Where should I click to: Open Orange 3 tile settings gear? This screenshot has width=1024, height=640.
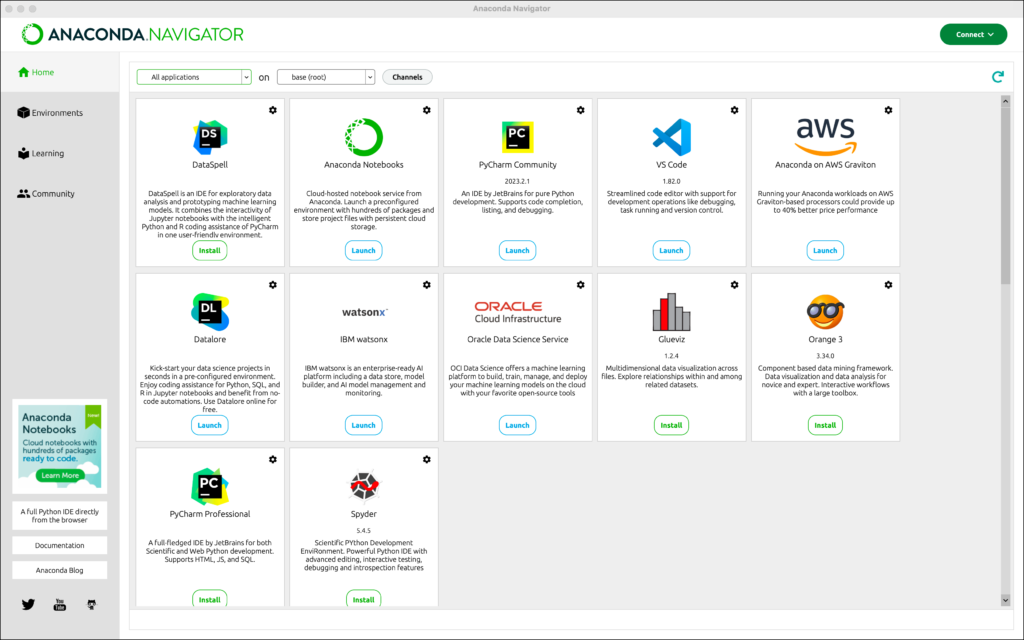(888, 285)
